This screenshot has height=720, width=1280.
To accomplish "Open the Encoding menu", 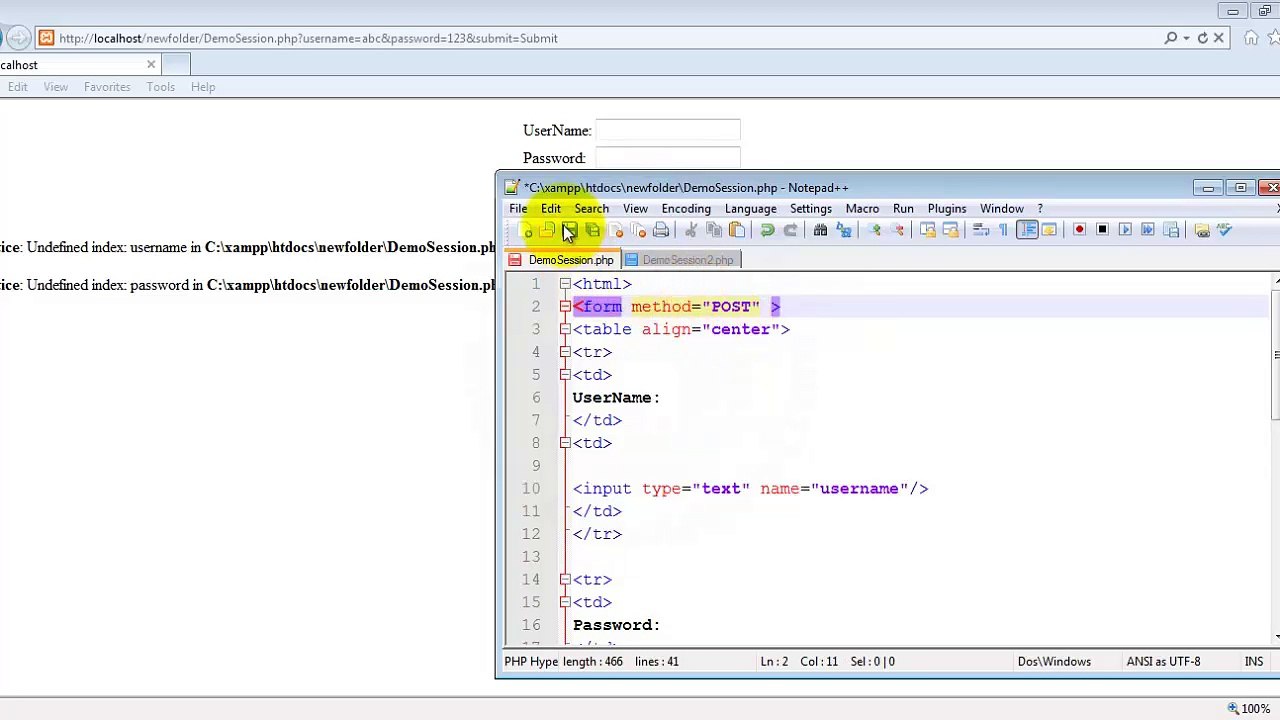I will (686, 208).
